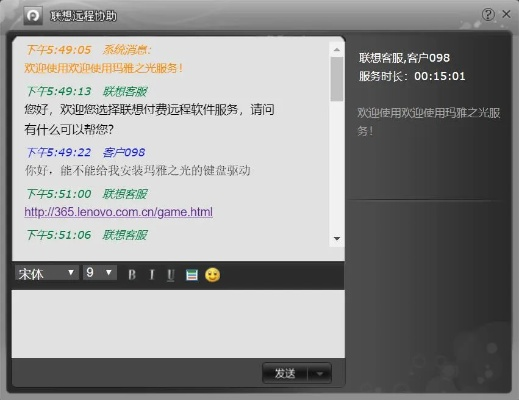Viewport: 519px width, 400px height.
Task: Click the 联想远程协助 window title
Action: tap(83, 16)
